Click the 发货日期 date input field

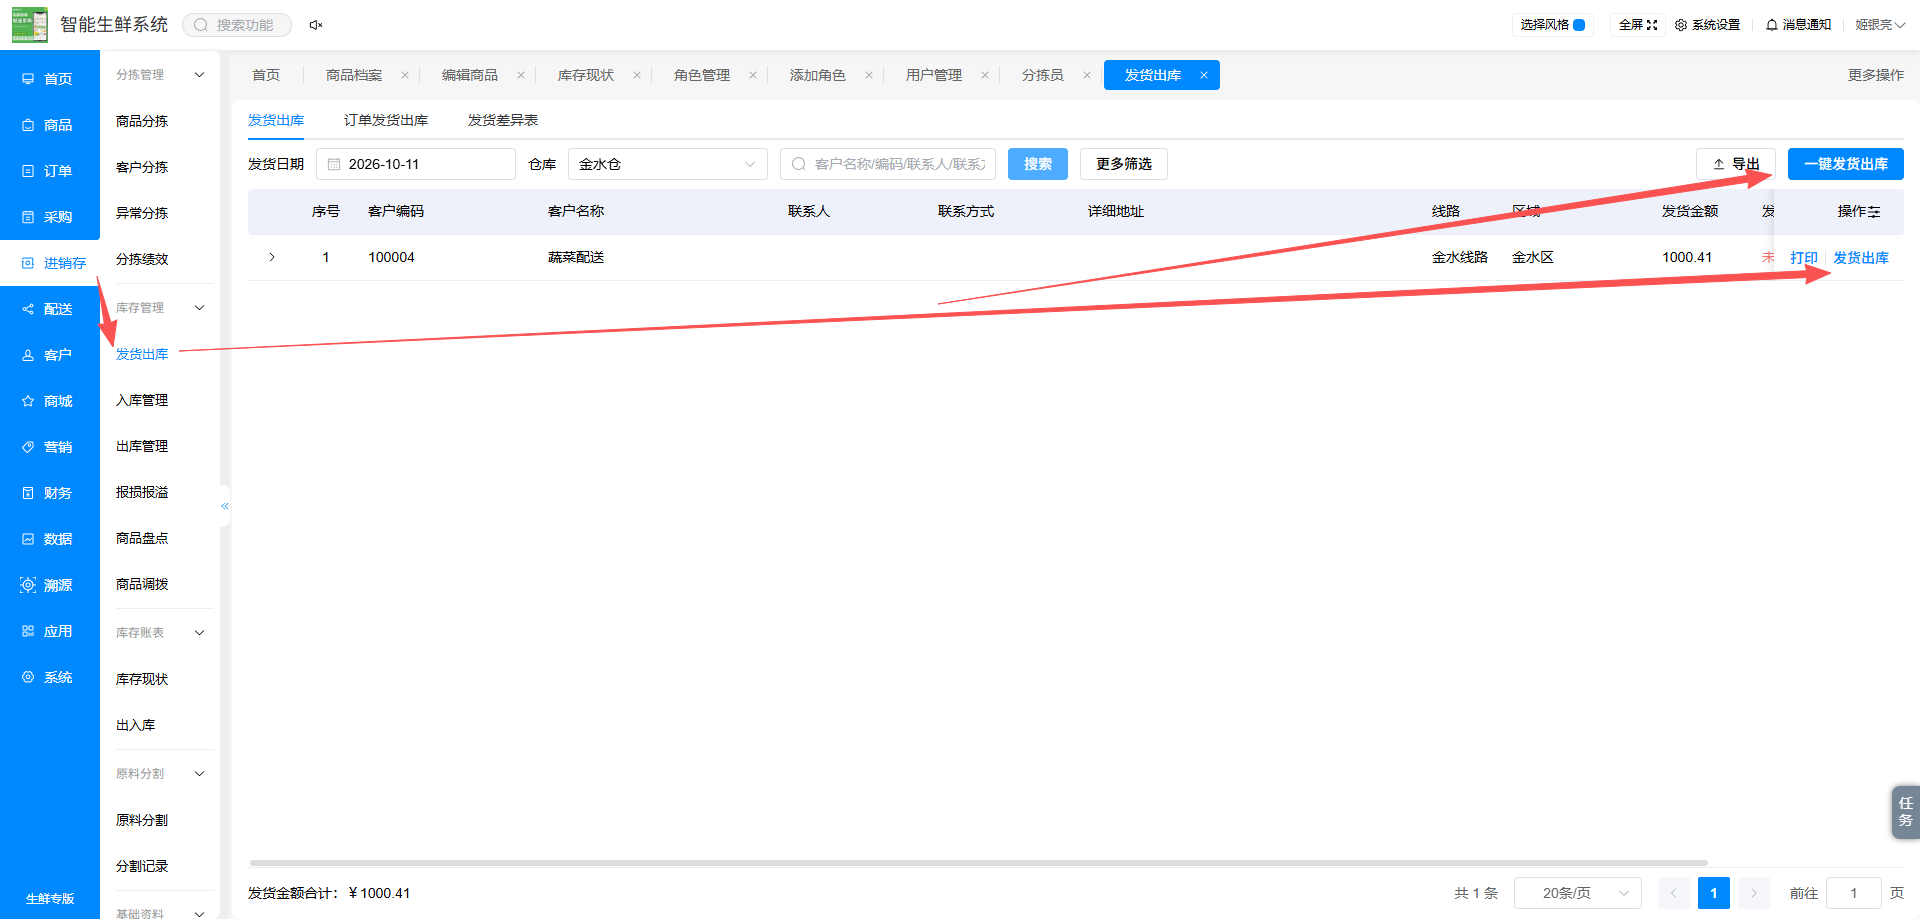(x=416, y=164)
